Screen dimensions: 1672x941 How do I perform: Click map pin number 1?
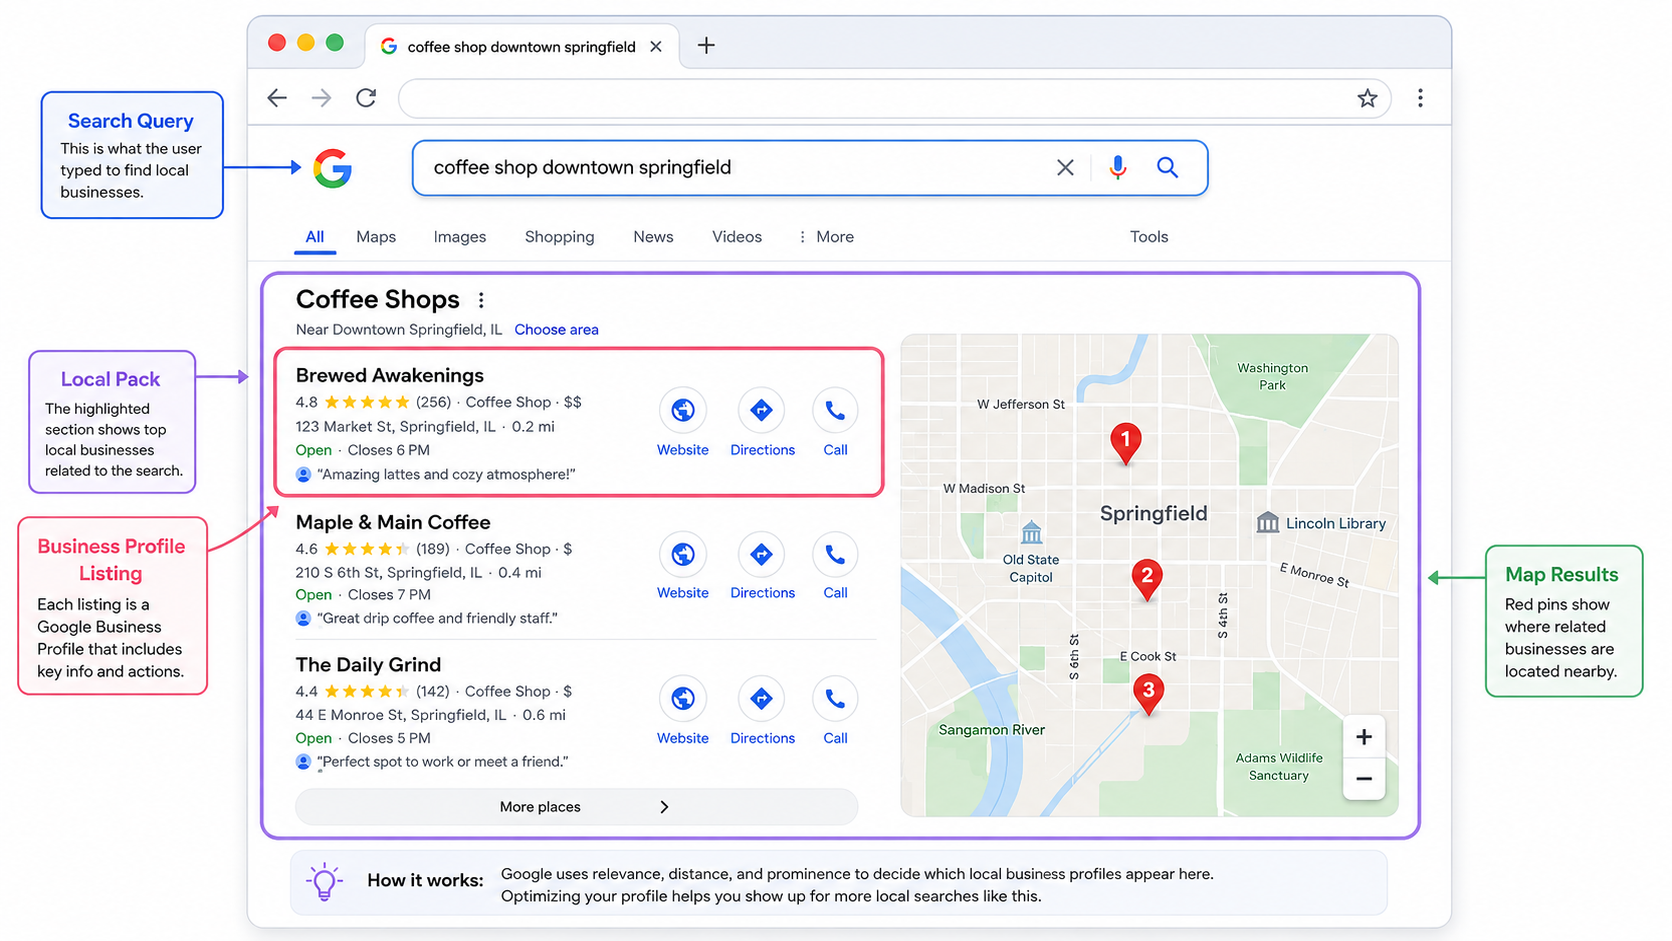tap(1126, 442)
